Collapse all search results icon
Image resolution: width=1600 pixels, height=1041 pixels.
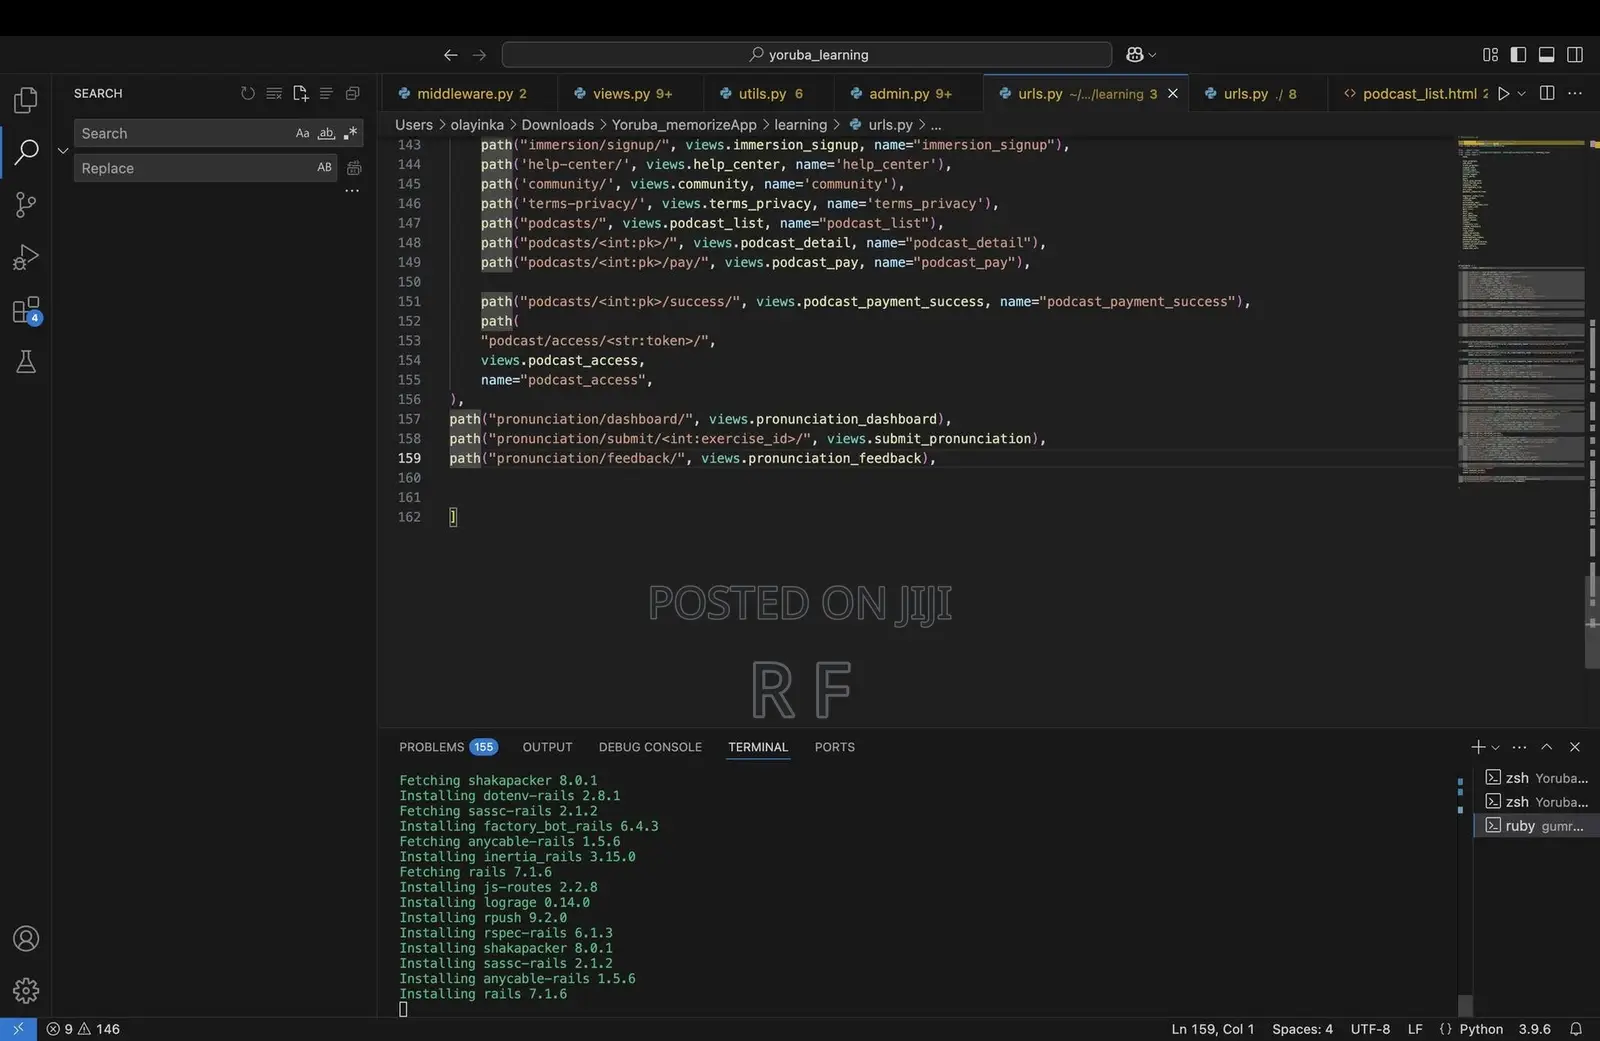point(352,93)
